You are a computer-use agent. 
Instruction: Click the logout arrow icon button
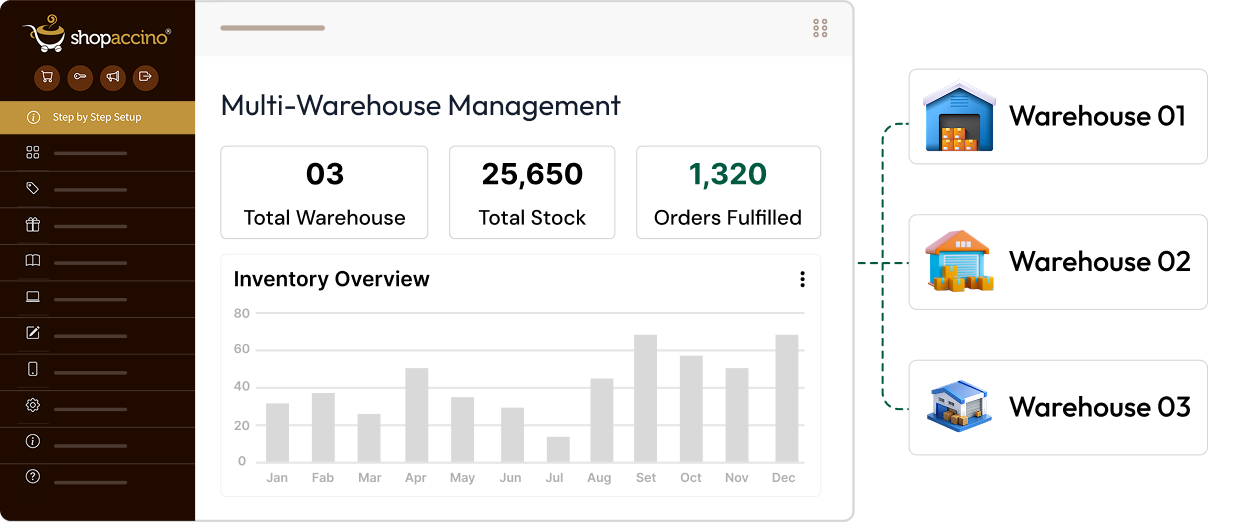tap(146, 77)
